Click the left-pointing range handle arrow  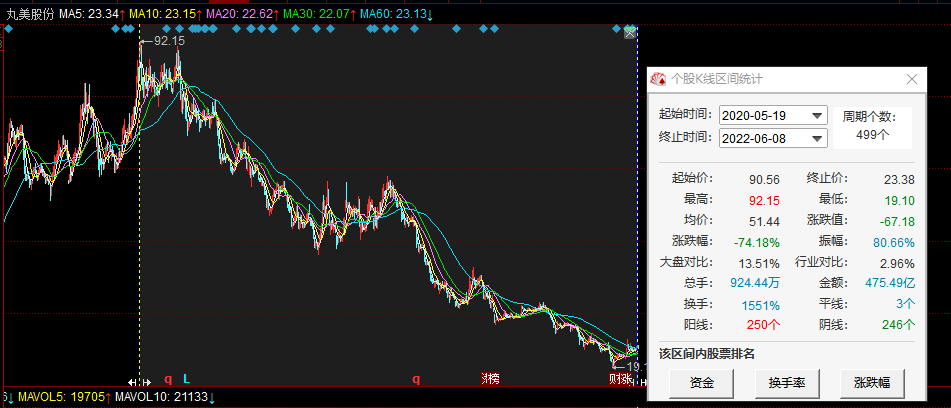pyautogui.click(x=133, y=382)
